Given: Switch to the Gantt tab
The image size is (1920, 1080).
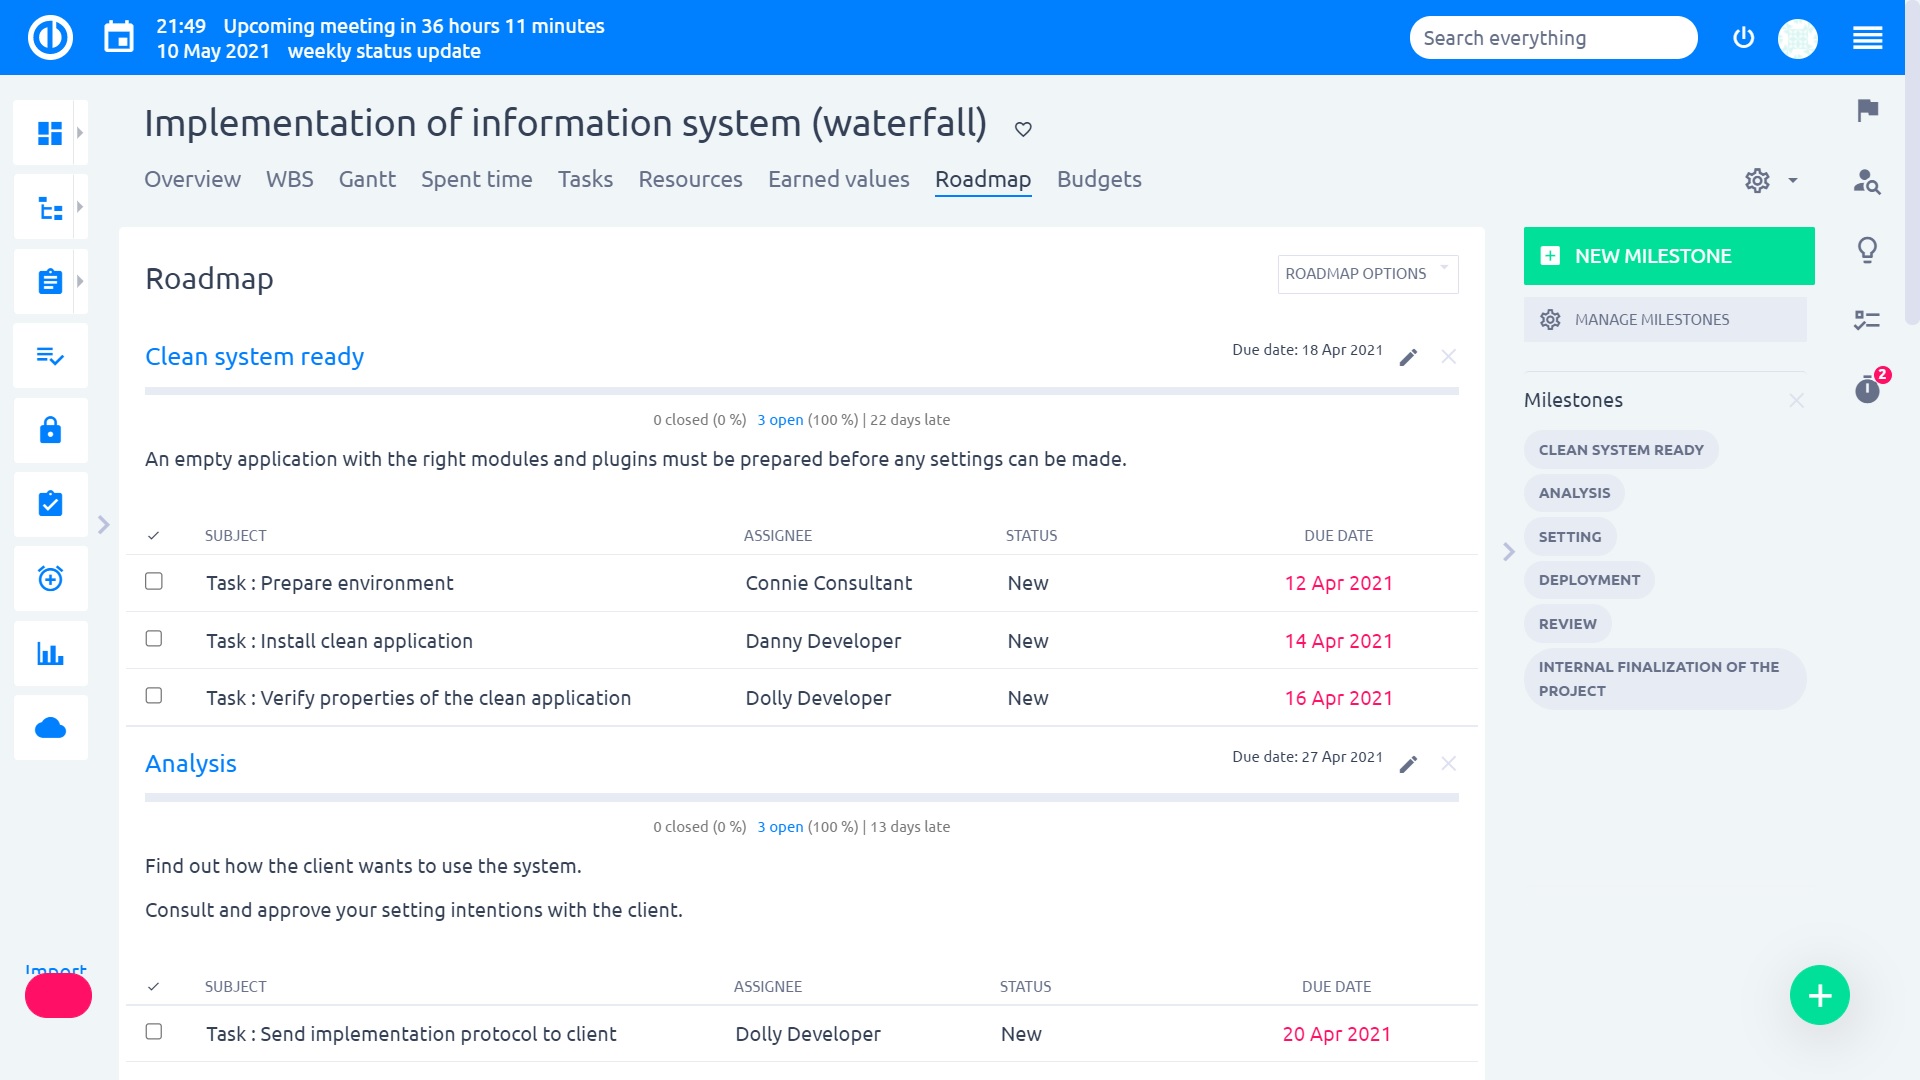Looking at the screenshot, I should click(x=367, y=179).
